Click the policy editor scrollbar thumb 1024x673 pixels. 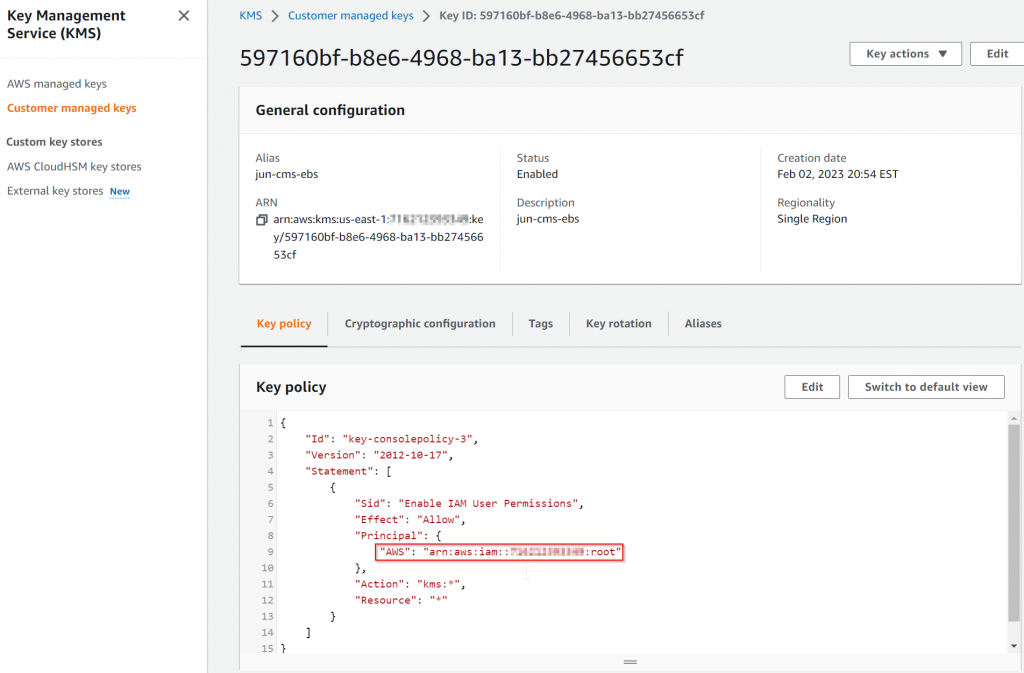click(x=1014, y=522)
